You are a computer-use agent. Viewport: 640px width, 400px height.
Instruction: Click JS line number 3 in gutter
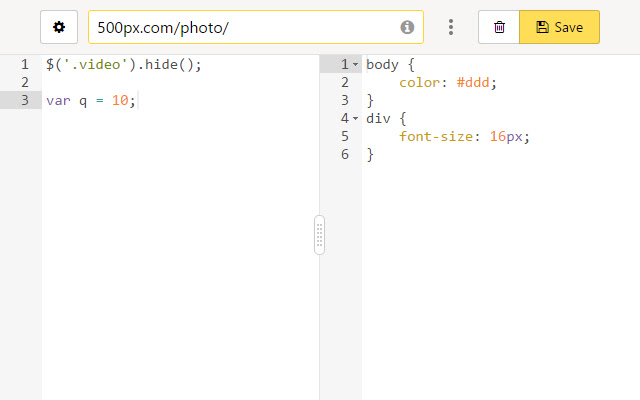[24, 101]
